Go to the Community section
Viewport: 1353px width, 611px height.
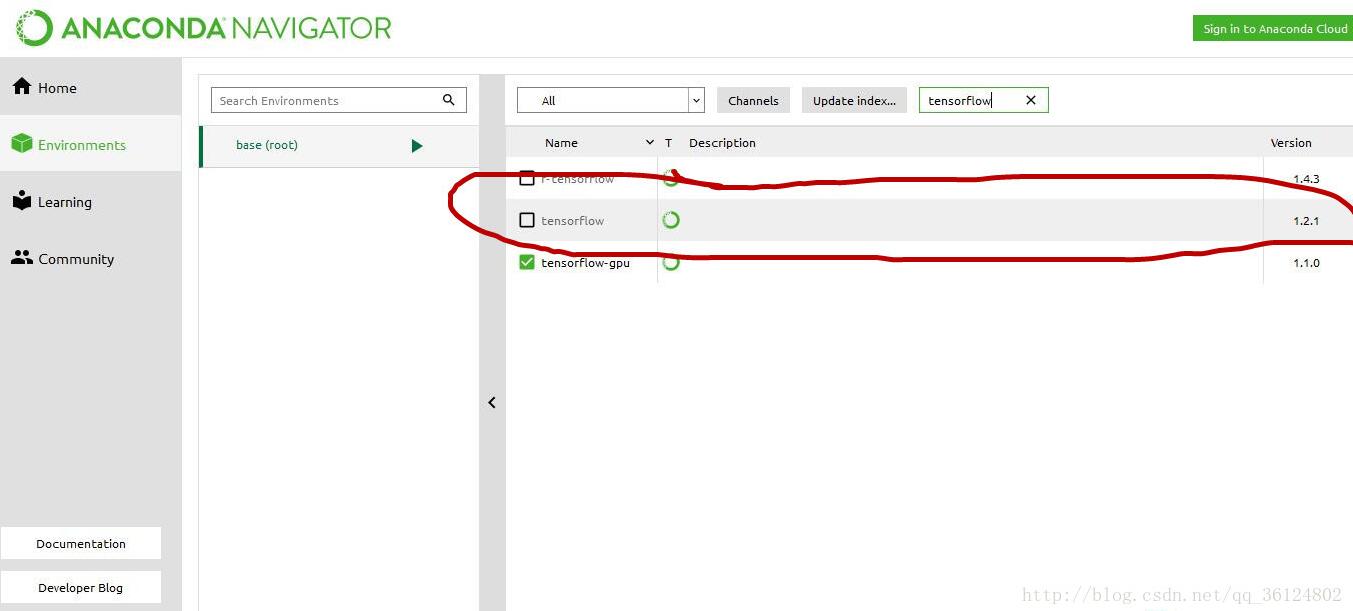75,259
